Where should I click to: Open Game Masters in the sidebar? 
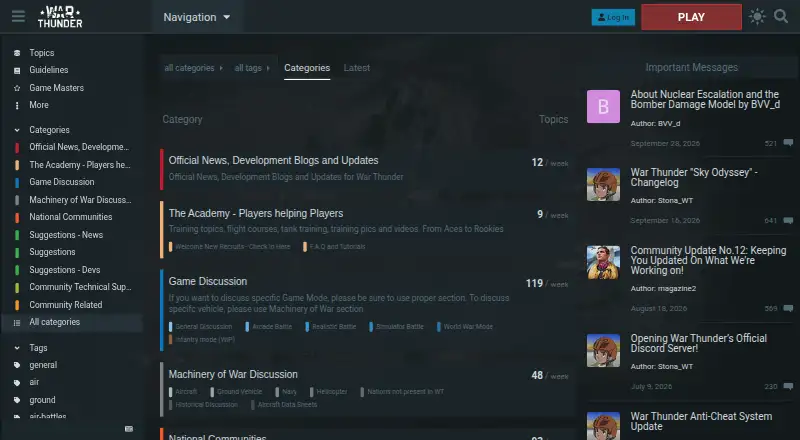pyautogui.click(x=57, y=88)
